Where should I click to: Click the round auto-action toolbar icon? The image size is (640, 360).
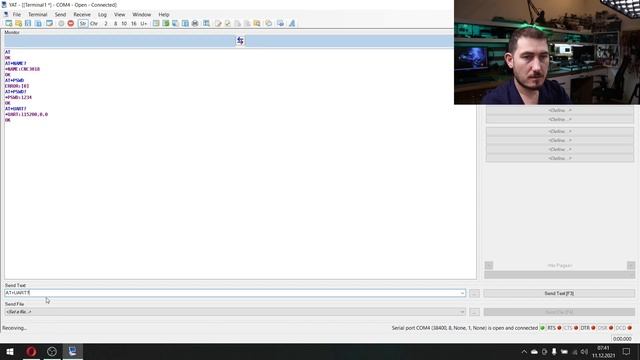coord(269,23)
